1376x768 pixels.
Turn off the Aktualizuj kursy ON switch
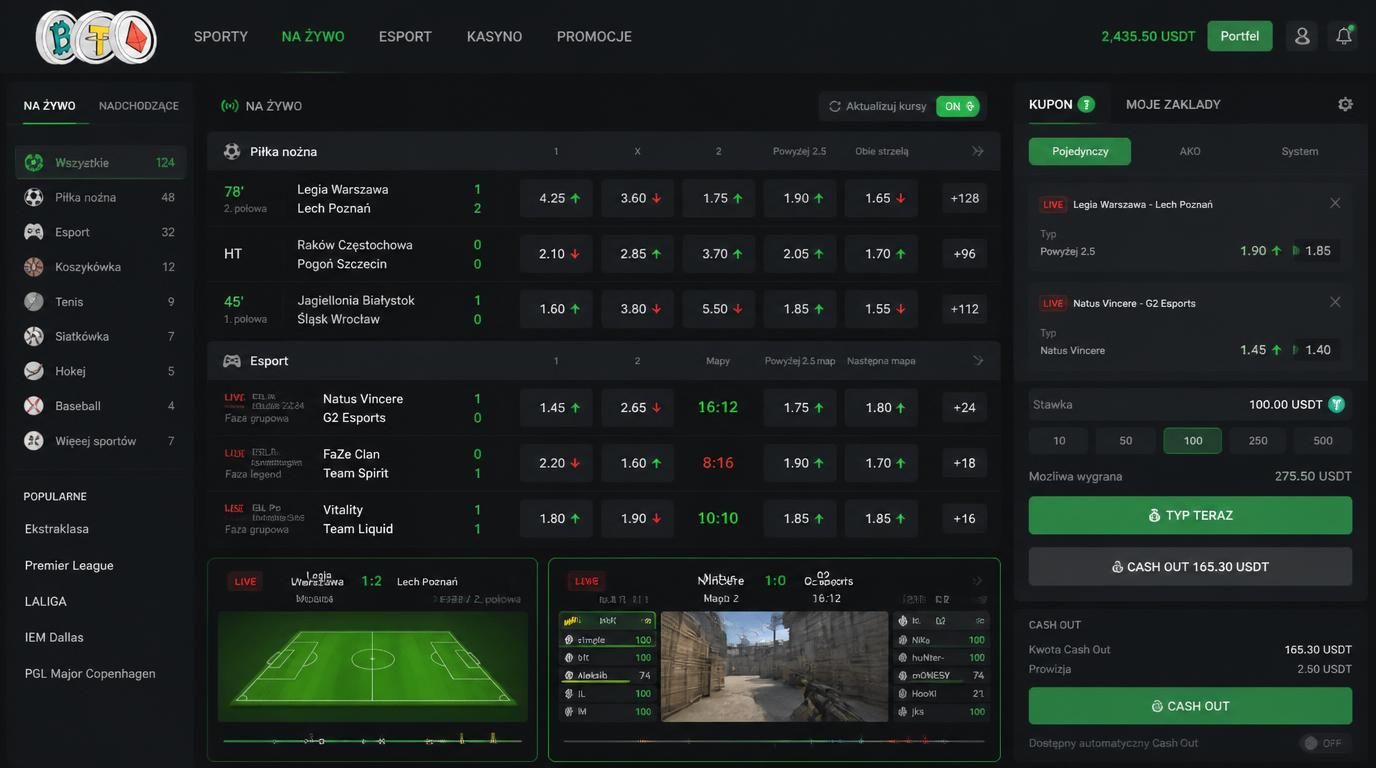pos(957,106)
